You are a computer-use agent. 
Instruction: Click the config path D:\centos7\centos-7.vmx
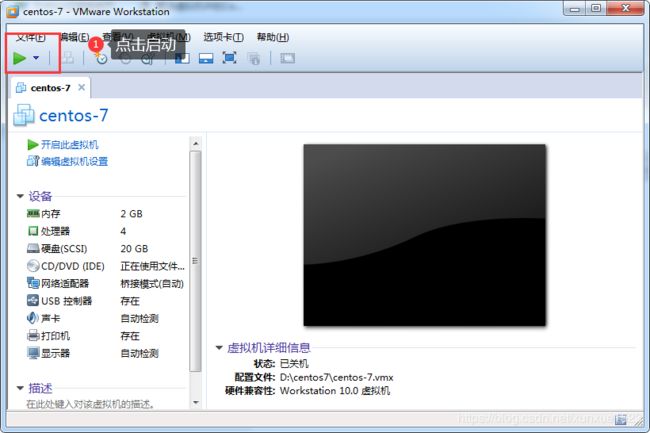(x=337, y=377)
